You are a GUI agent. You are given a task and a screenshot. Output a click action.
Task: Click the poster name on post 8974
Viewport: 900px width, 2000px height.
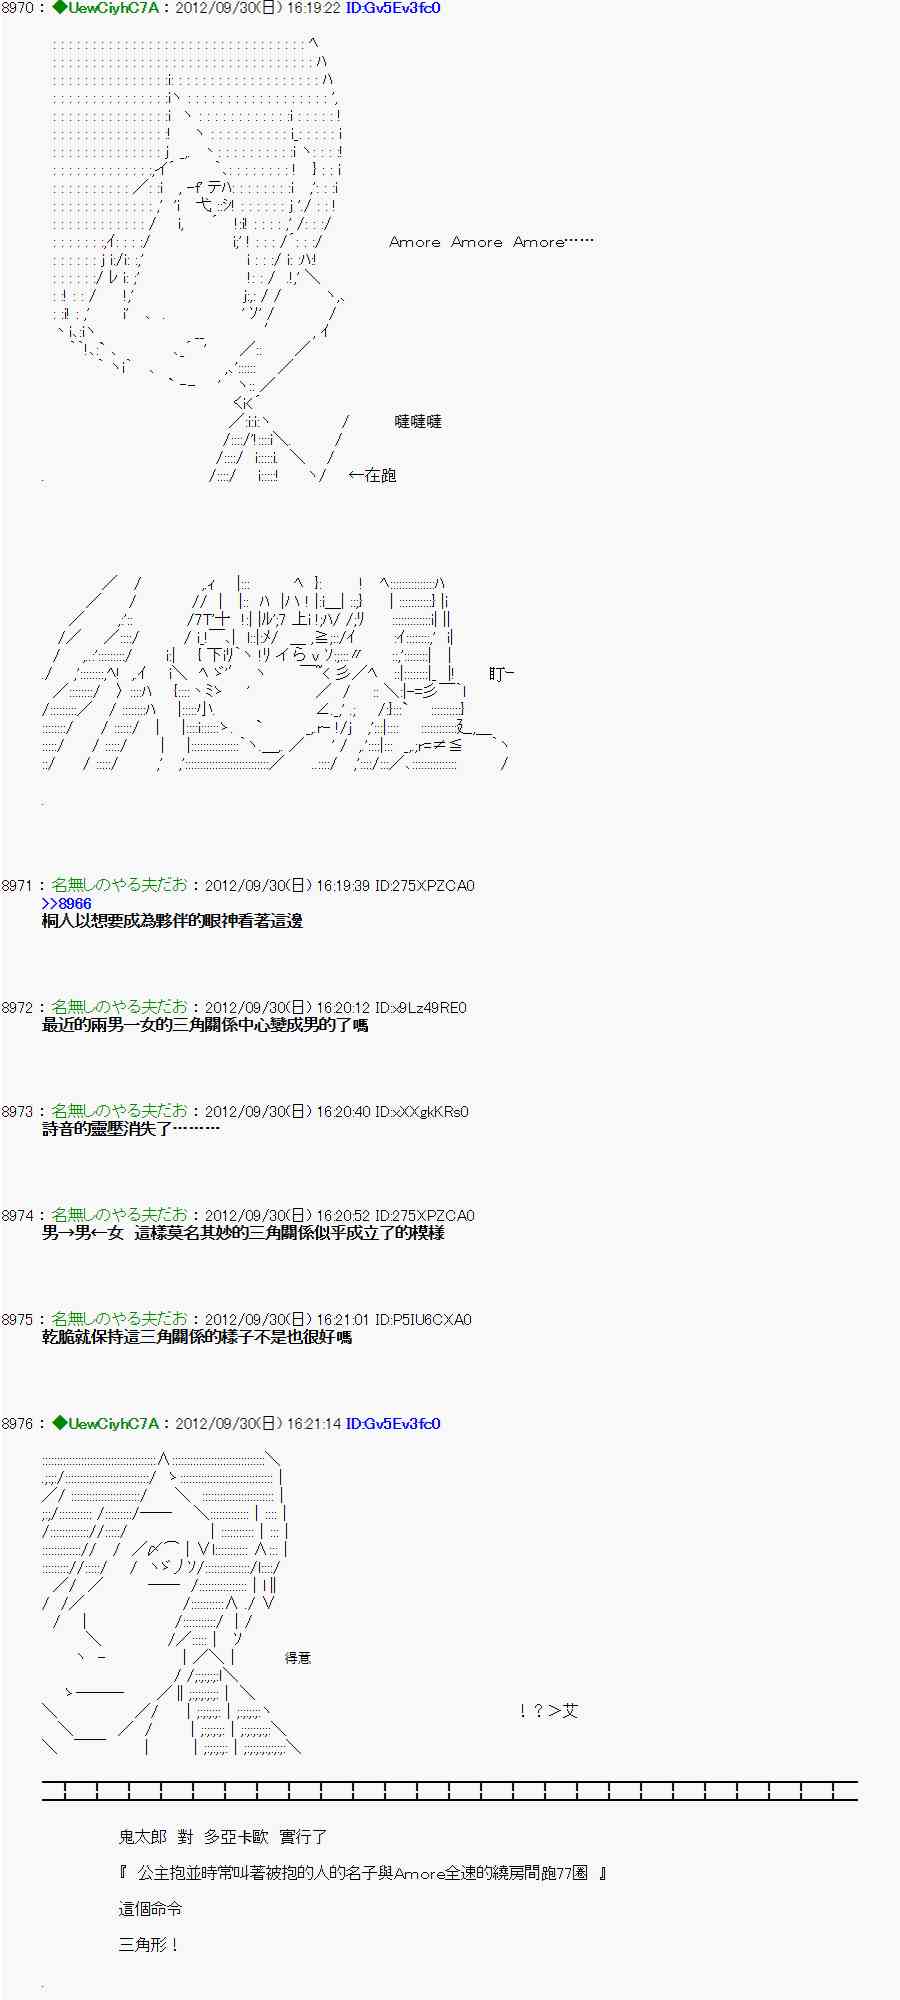tap(119, 1215)
